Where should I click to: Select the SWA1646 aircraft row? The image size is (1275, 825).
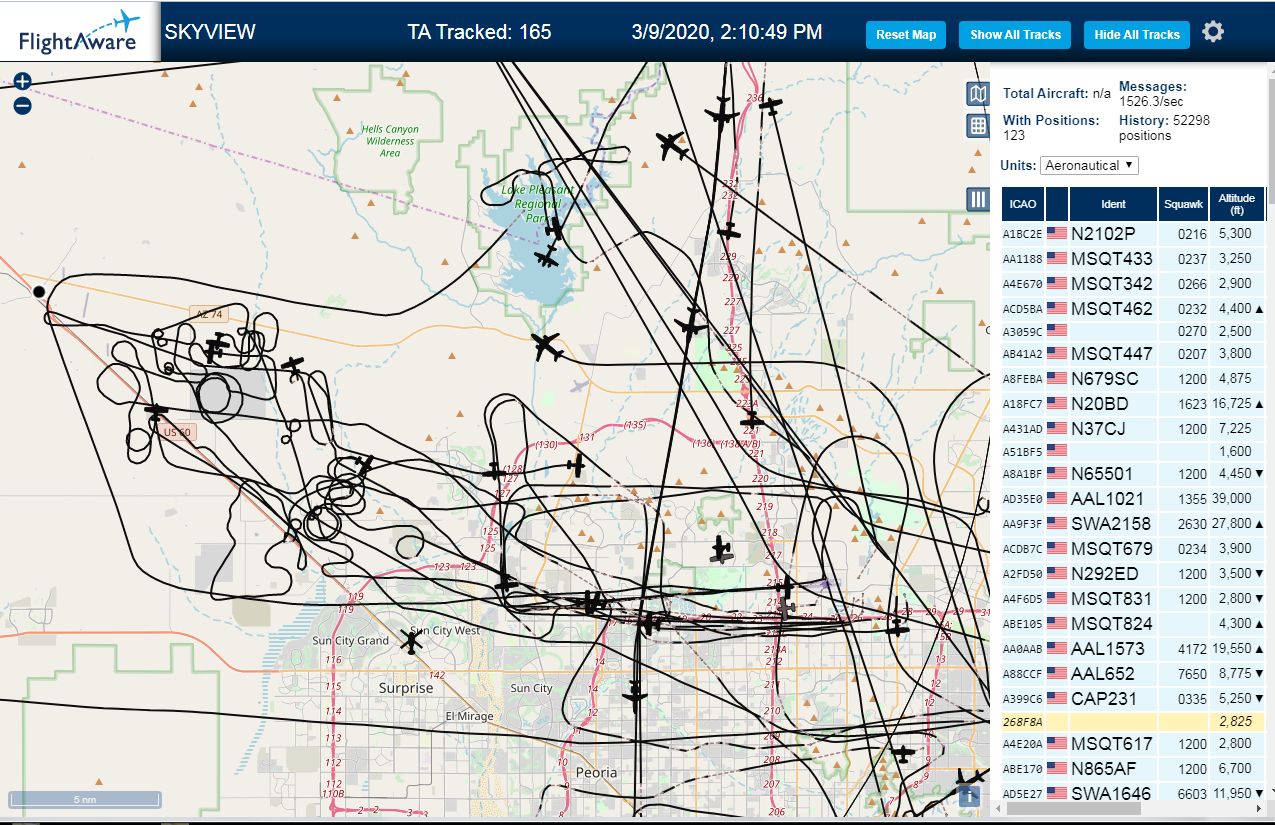1133,794
